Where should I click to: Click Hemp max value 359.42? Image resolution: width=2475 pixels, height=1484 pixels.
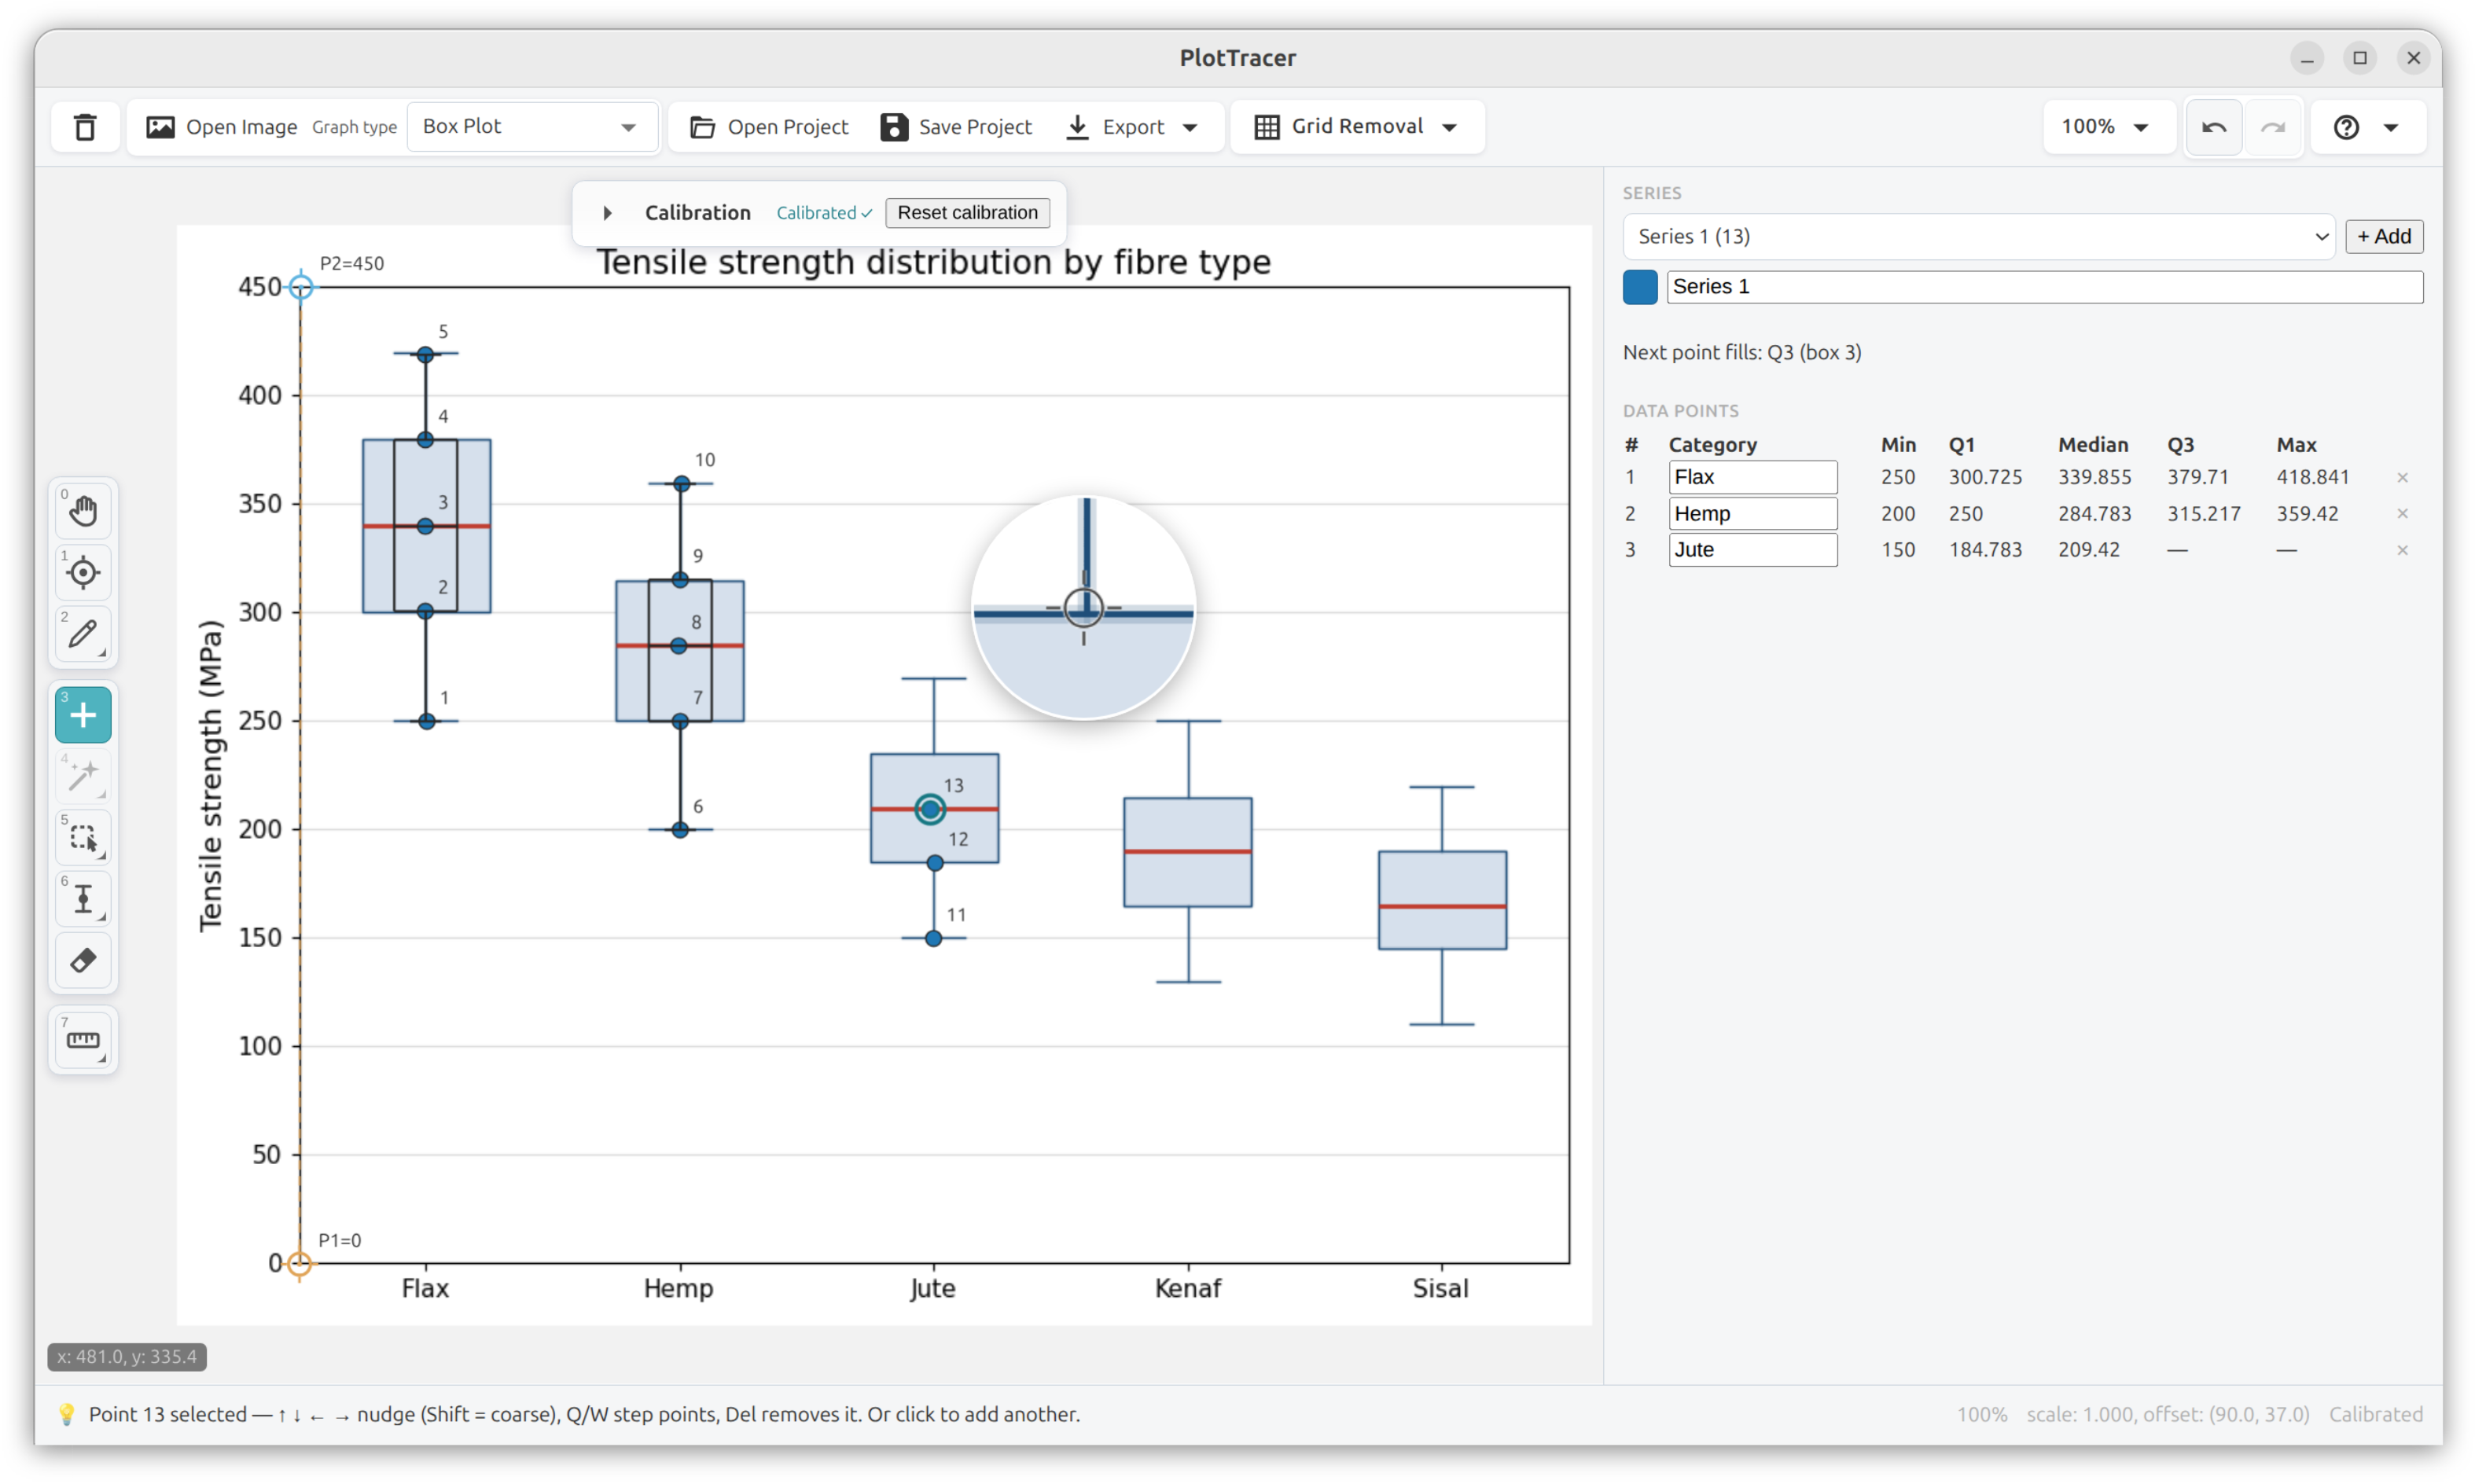click(2307, 514)
